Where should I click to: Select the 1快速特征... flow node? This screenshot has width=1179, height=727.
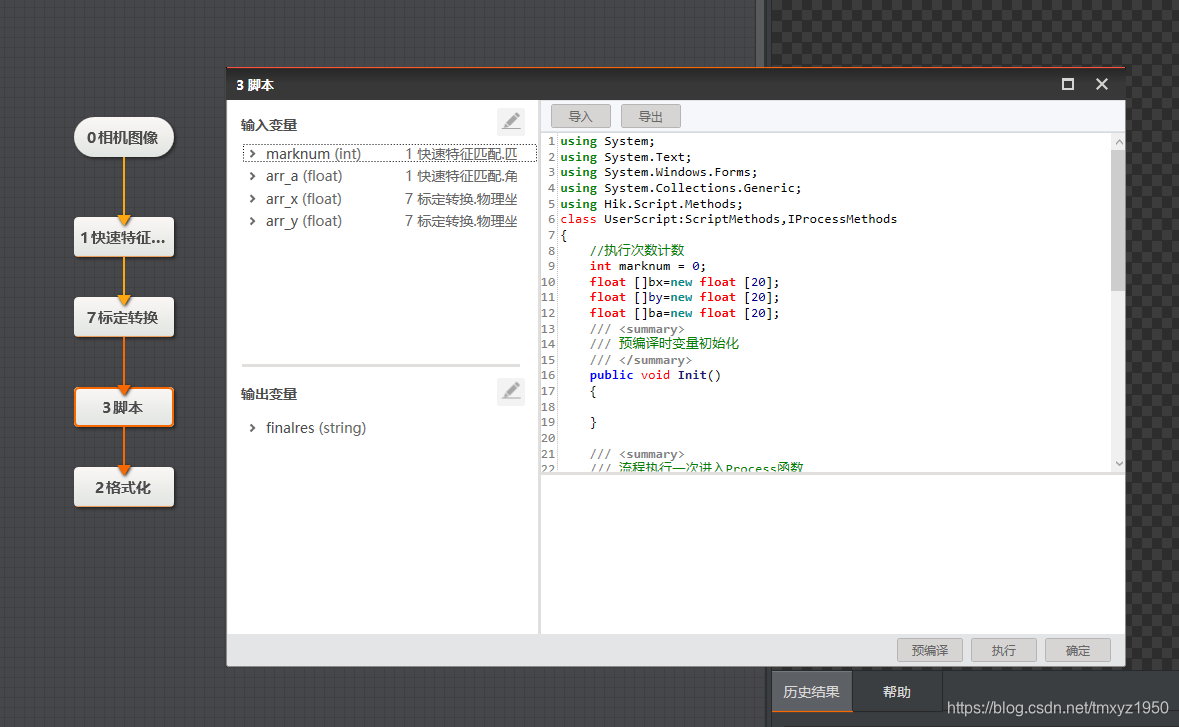coord(123,238)
